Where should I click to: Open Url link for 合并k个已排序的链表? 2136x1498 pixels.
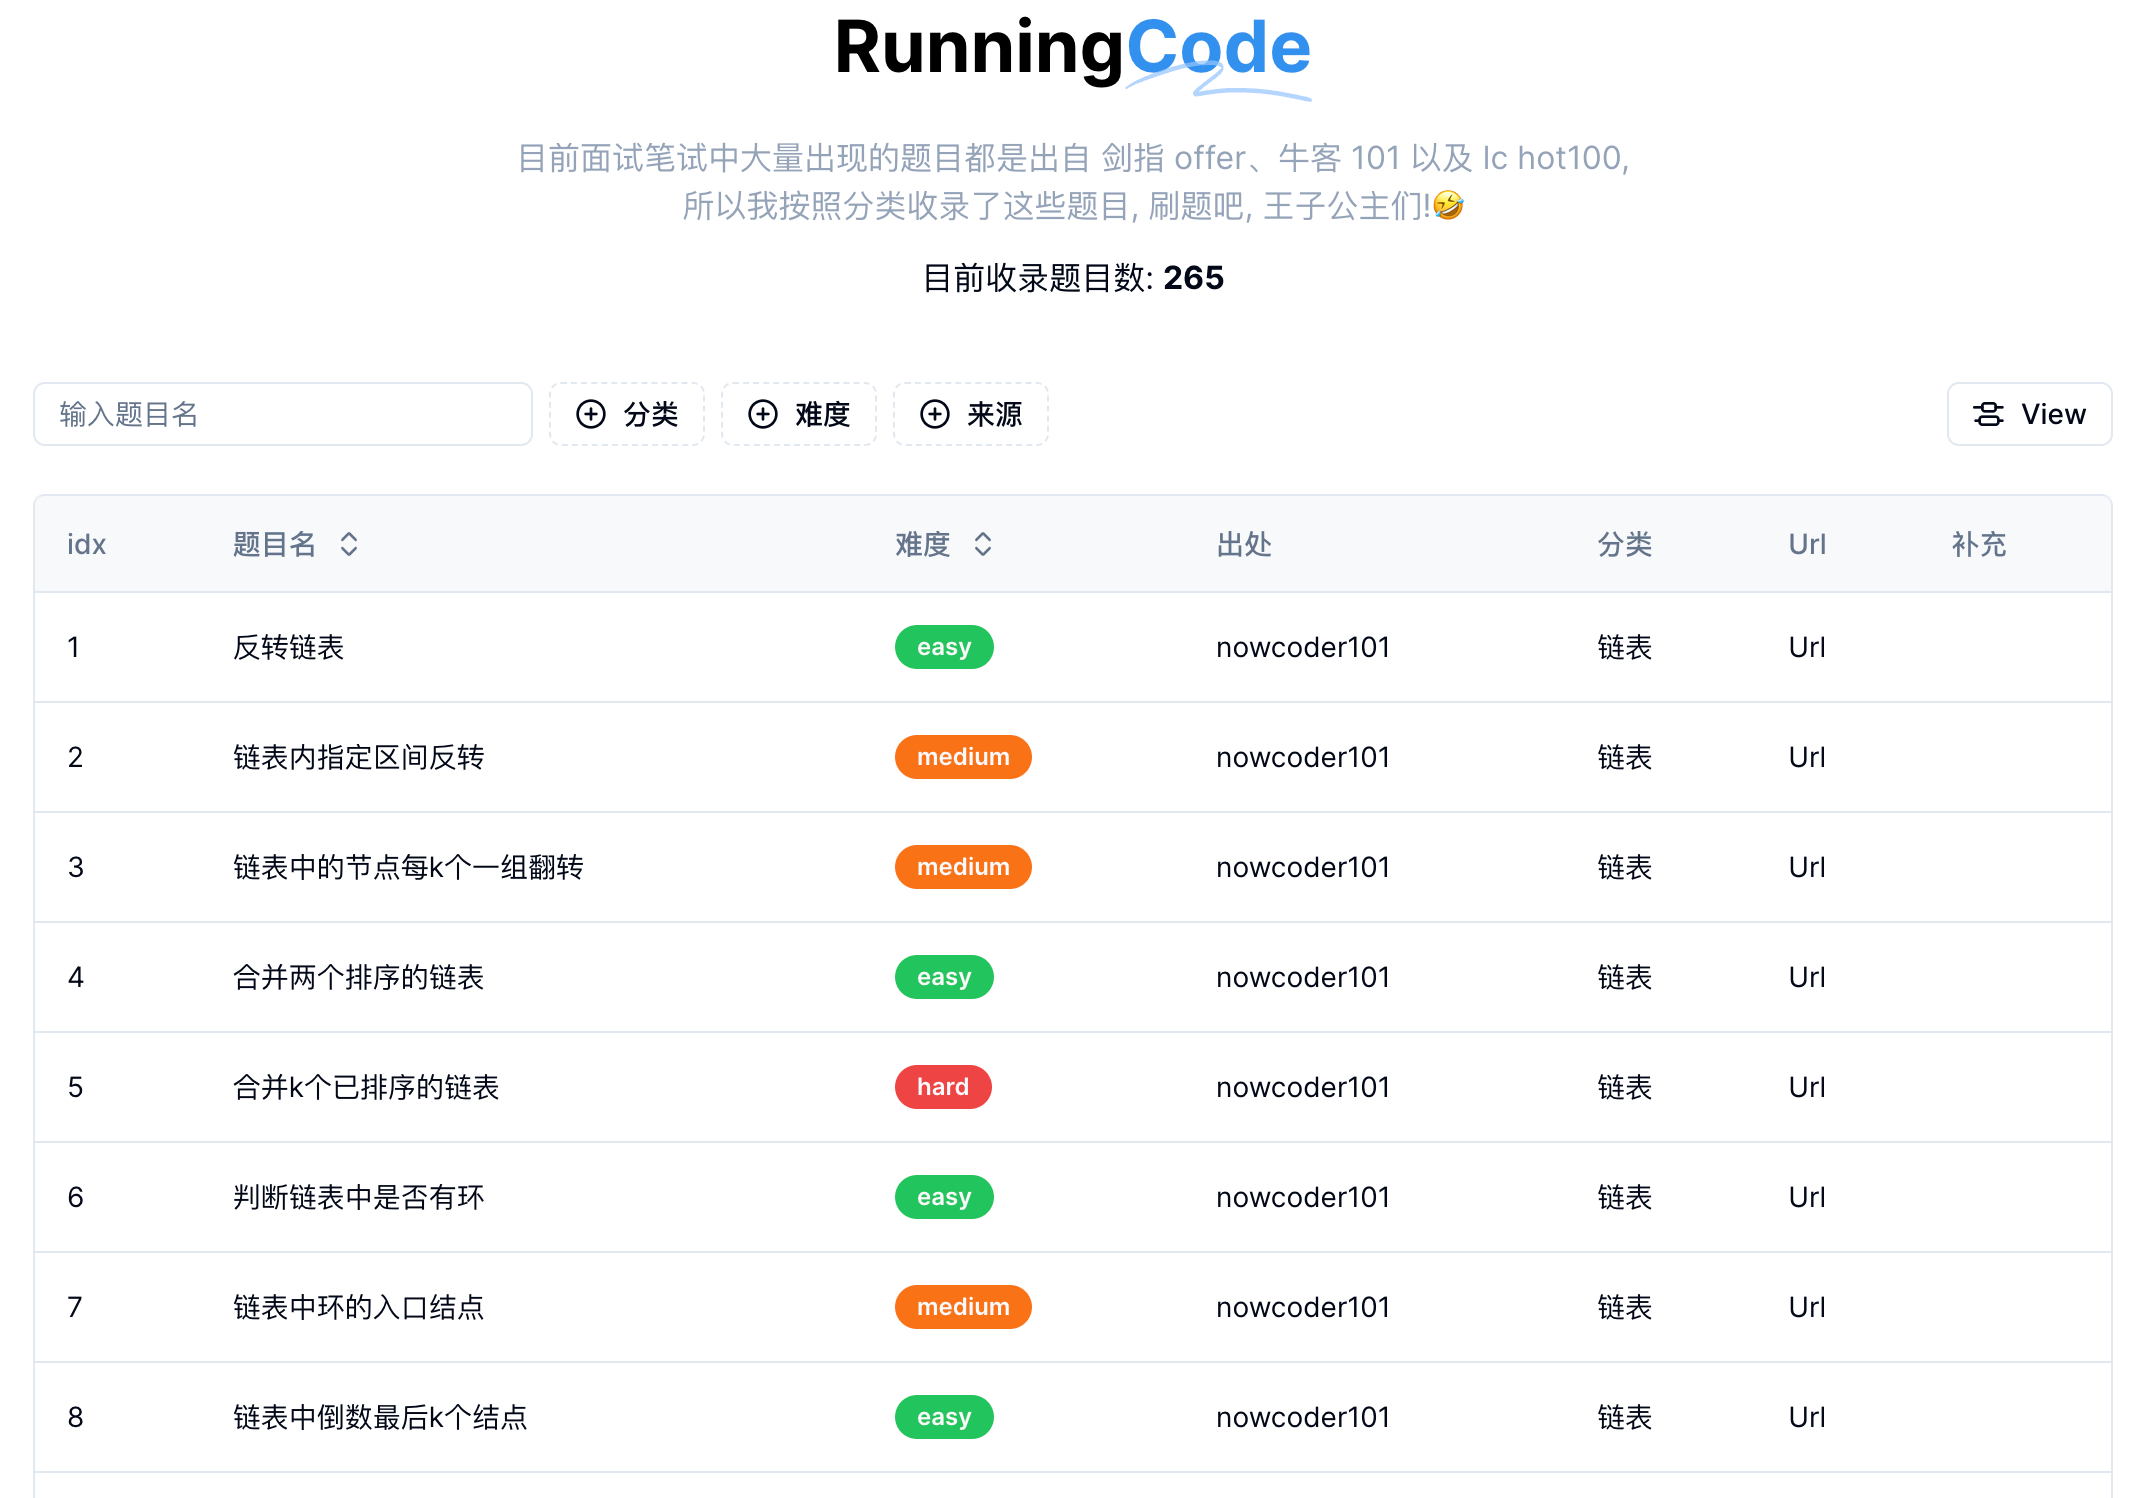(x=1806, y=1087)
